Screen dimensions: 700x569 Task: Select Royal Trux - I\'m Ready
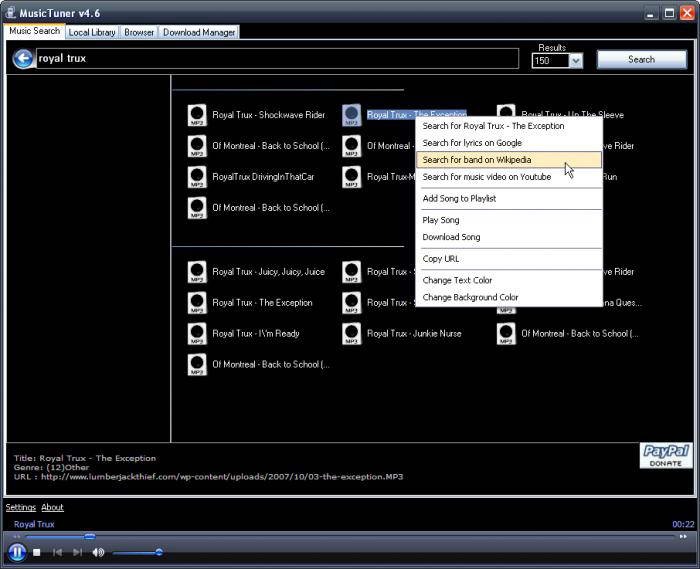(255, 334)
